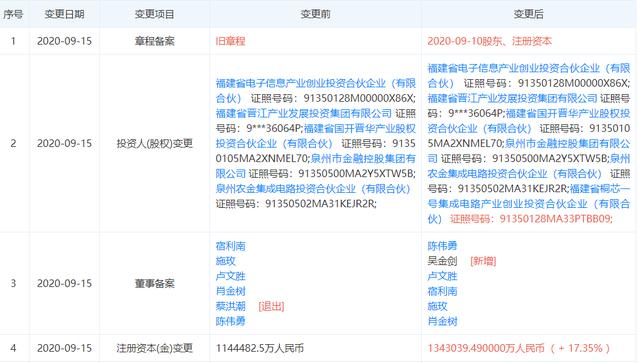The image size is (640, 363).
Task: Click the 序号 column header
Action: pos(13,14)
